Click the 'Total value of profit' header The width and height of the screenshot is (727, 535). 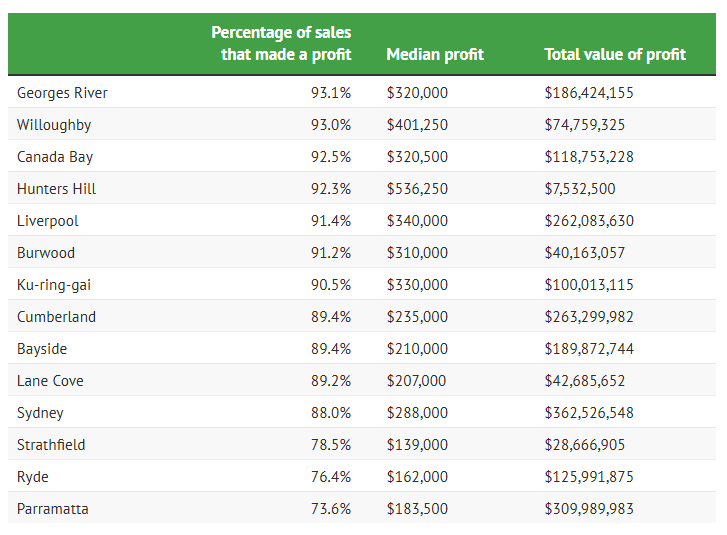pos(615,54)
